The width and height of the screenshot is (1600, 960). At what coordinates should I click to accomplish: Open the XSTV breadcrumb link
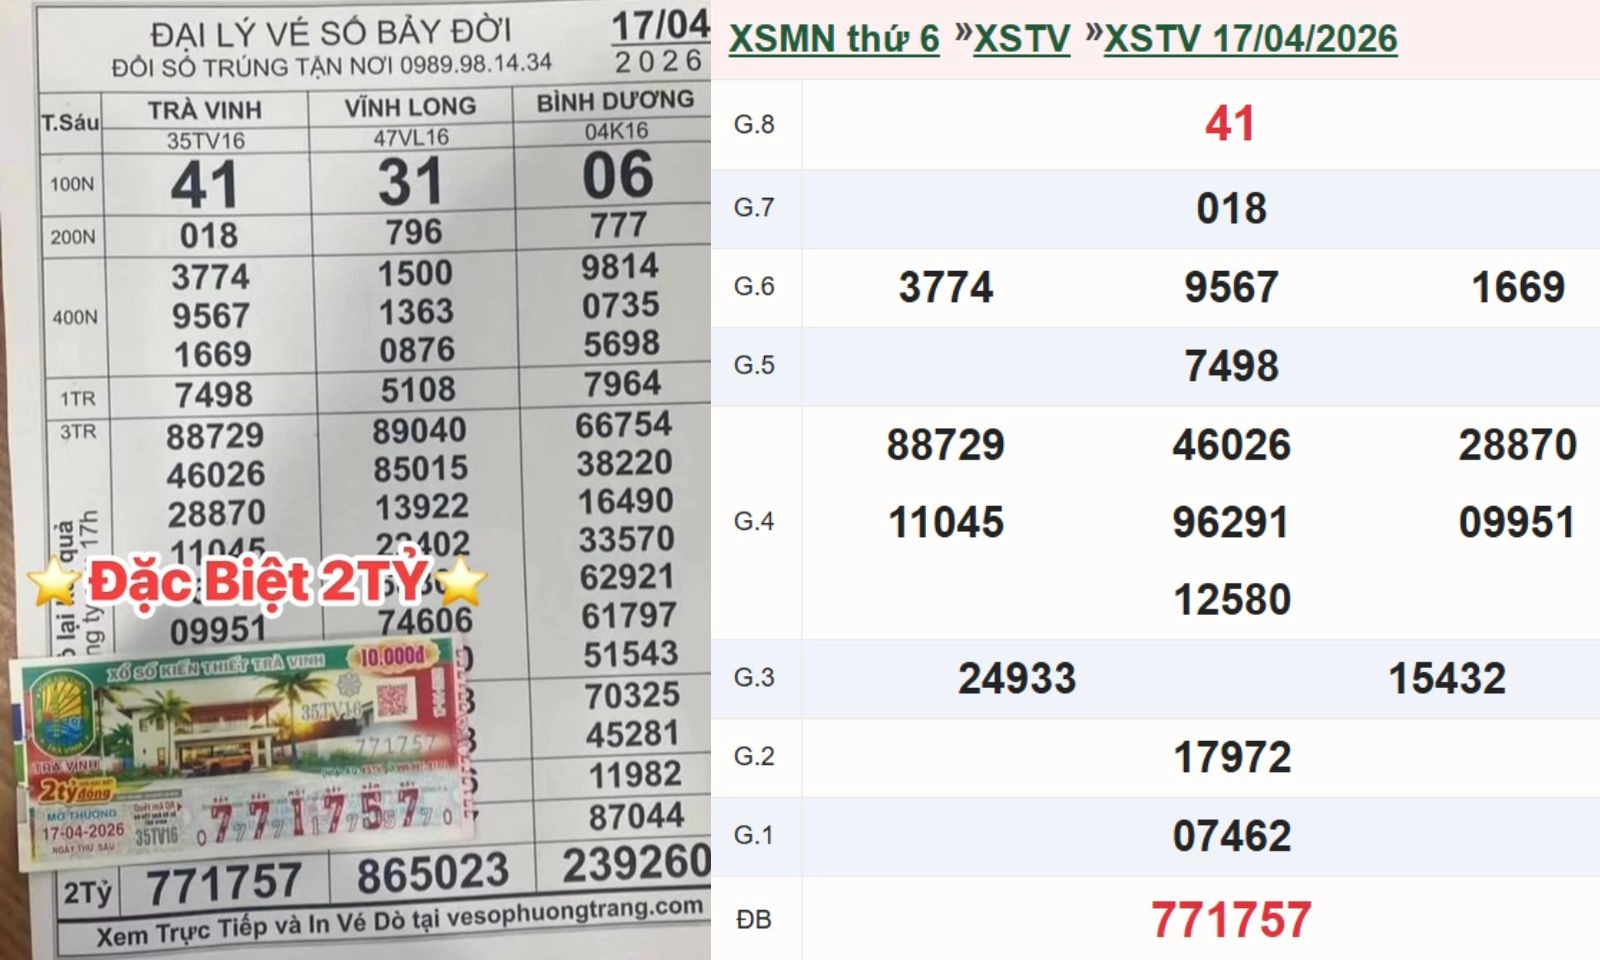point(1021,39)
